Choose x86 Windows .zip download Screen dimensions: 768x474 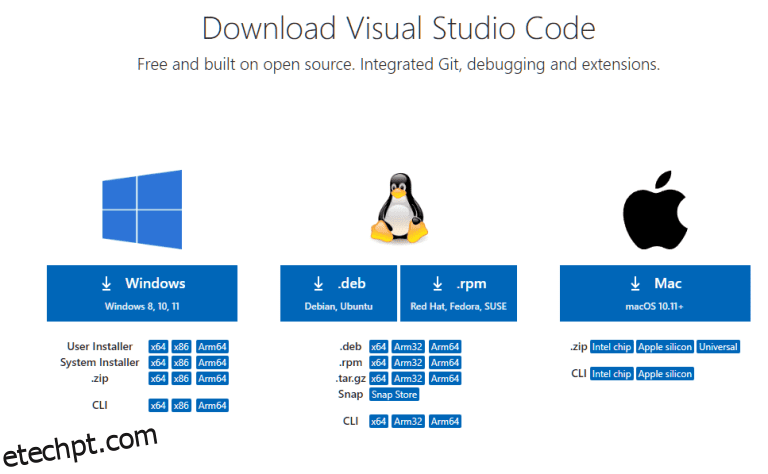[x=181, y=379]
